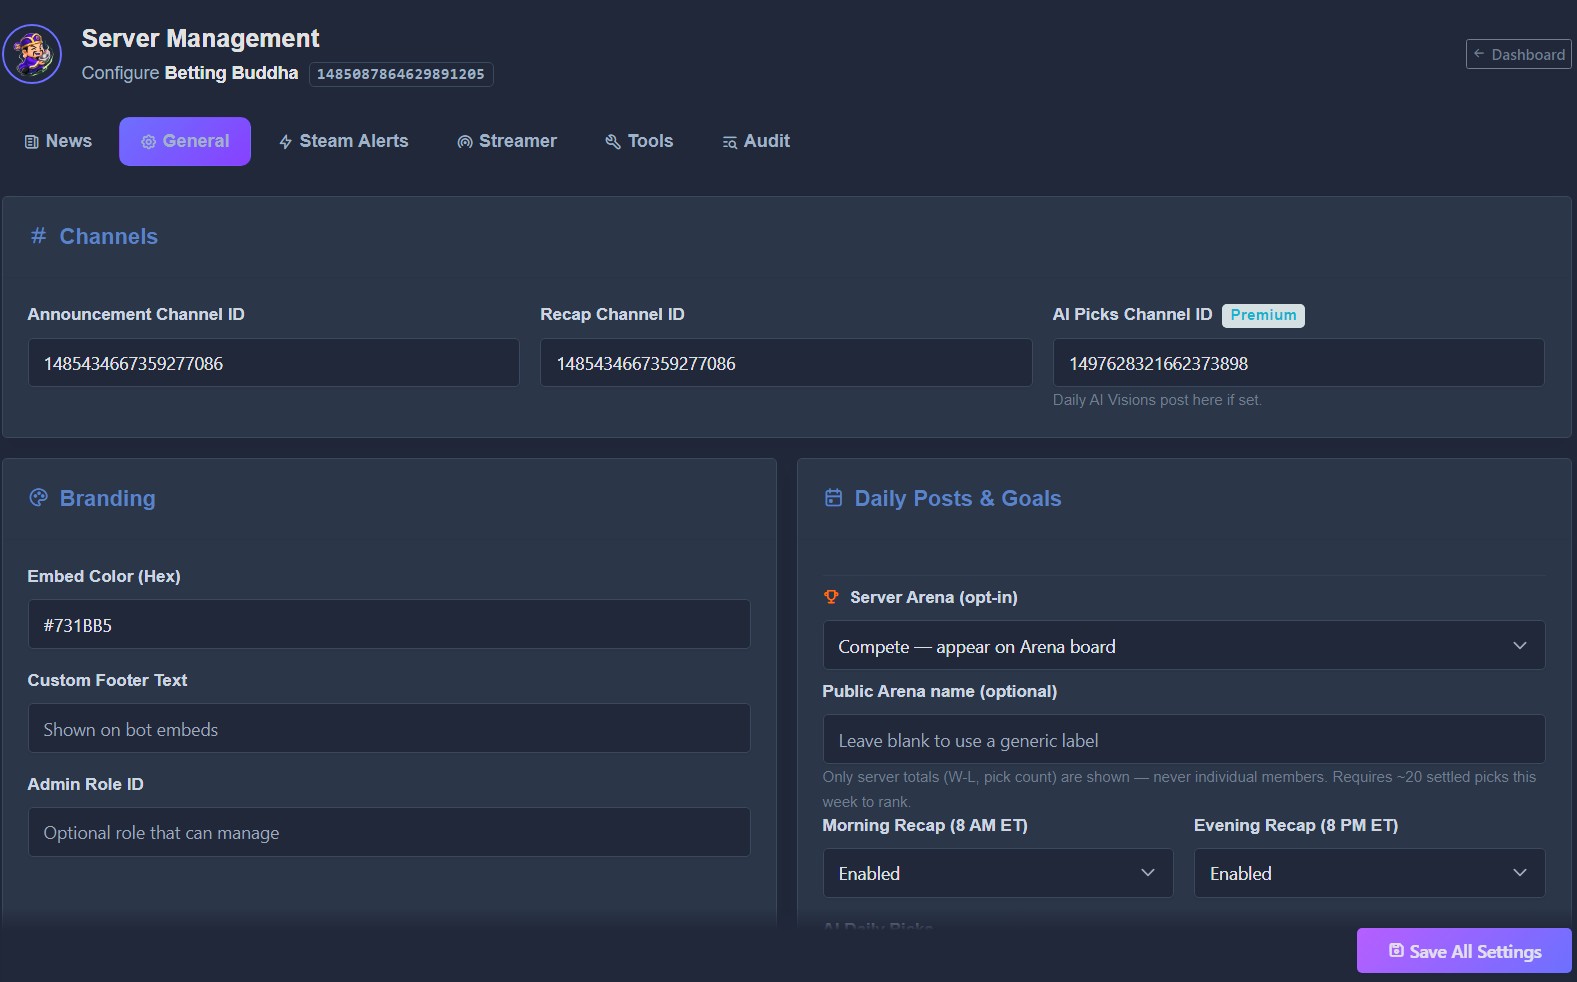This screenshot has height=982, width=1577.
Task: Click the Admin Role ID label
Action: coord(85,784)
